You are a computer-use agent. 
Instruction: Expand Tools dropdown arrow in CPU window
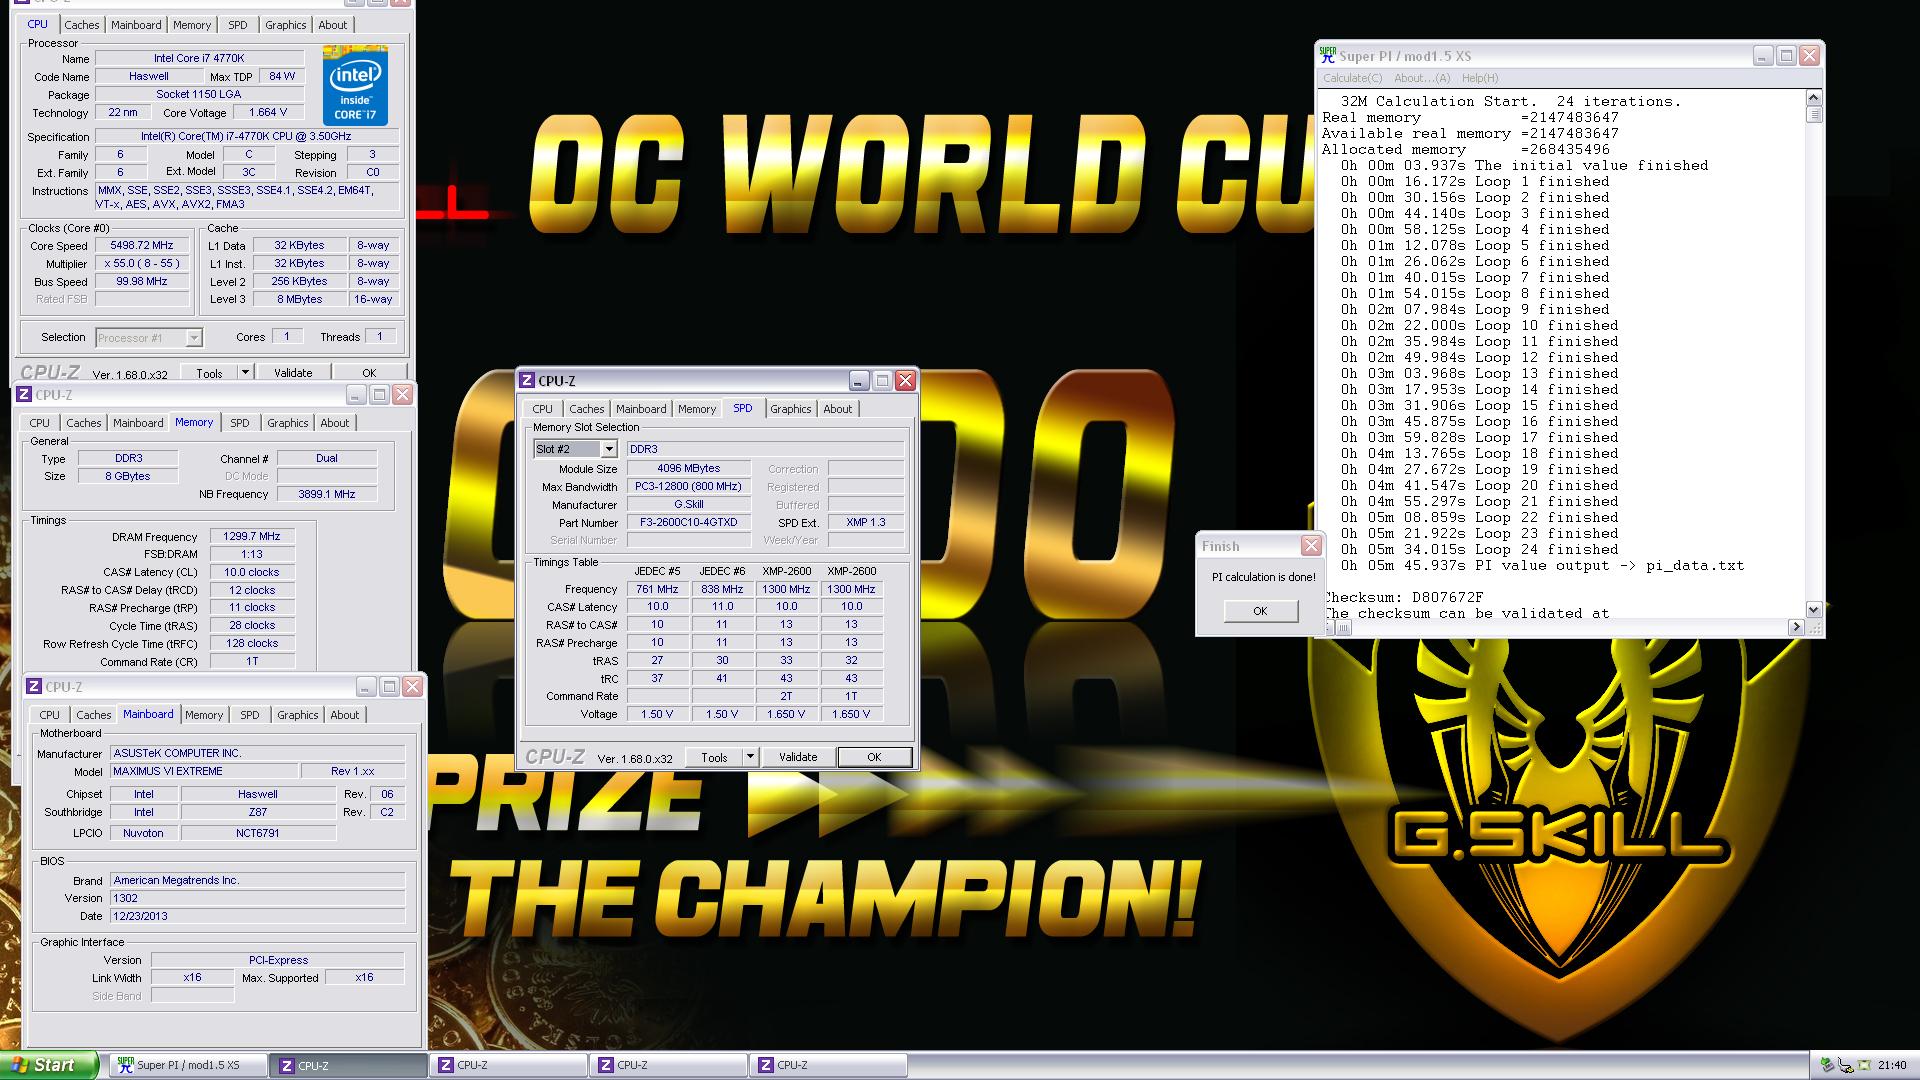point(245,373)
